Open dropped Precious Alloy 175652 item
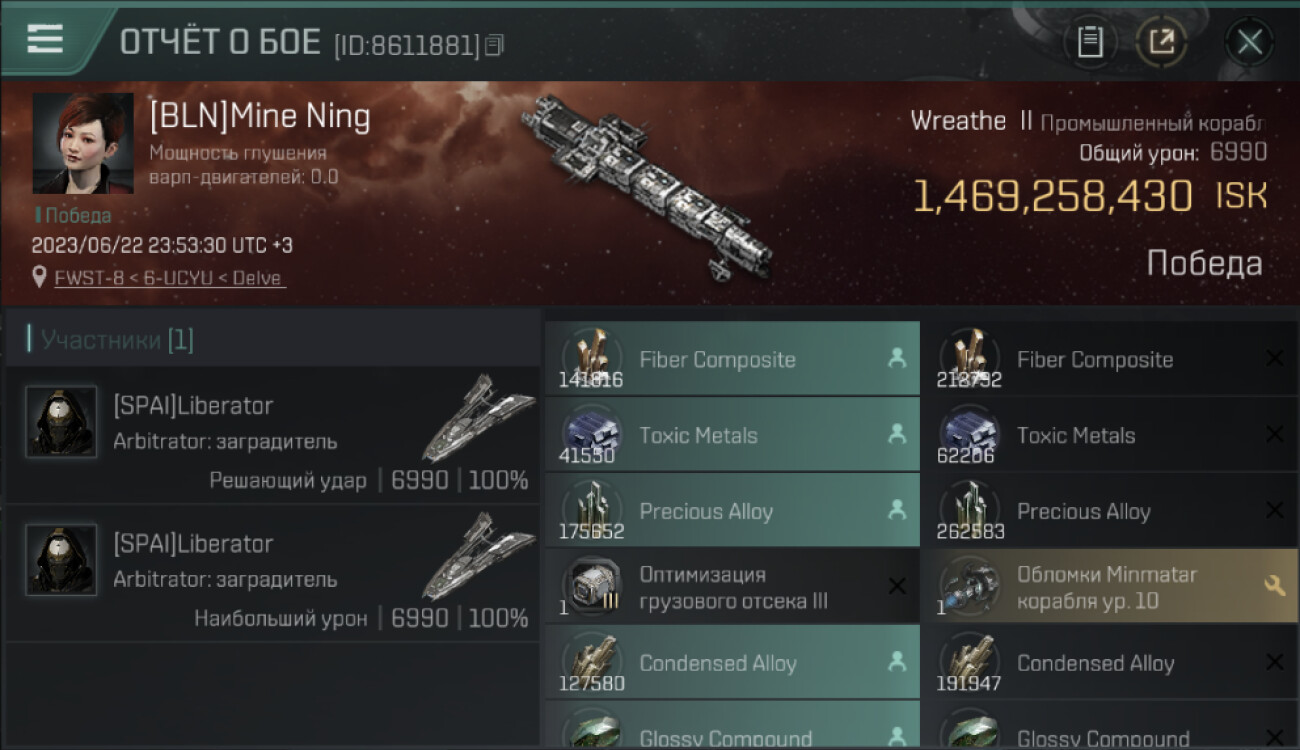The width and height of the screenshot is (1300, 750). click(732, 511)
